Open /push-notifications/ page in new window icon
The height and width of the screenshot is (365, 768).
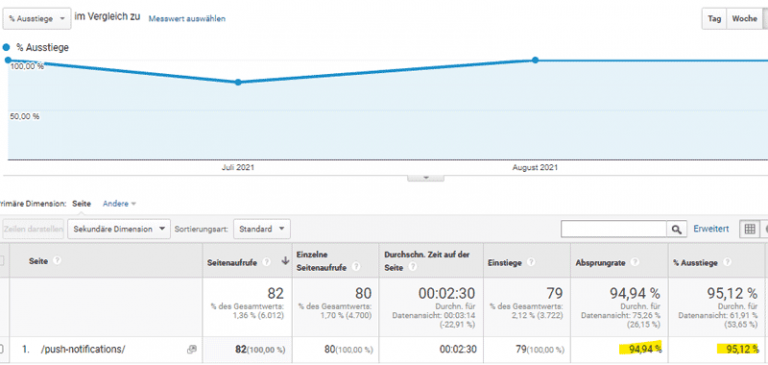pos(192,349)
